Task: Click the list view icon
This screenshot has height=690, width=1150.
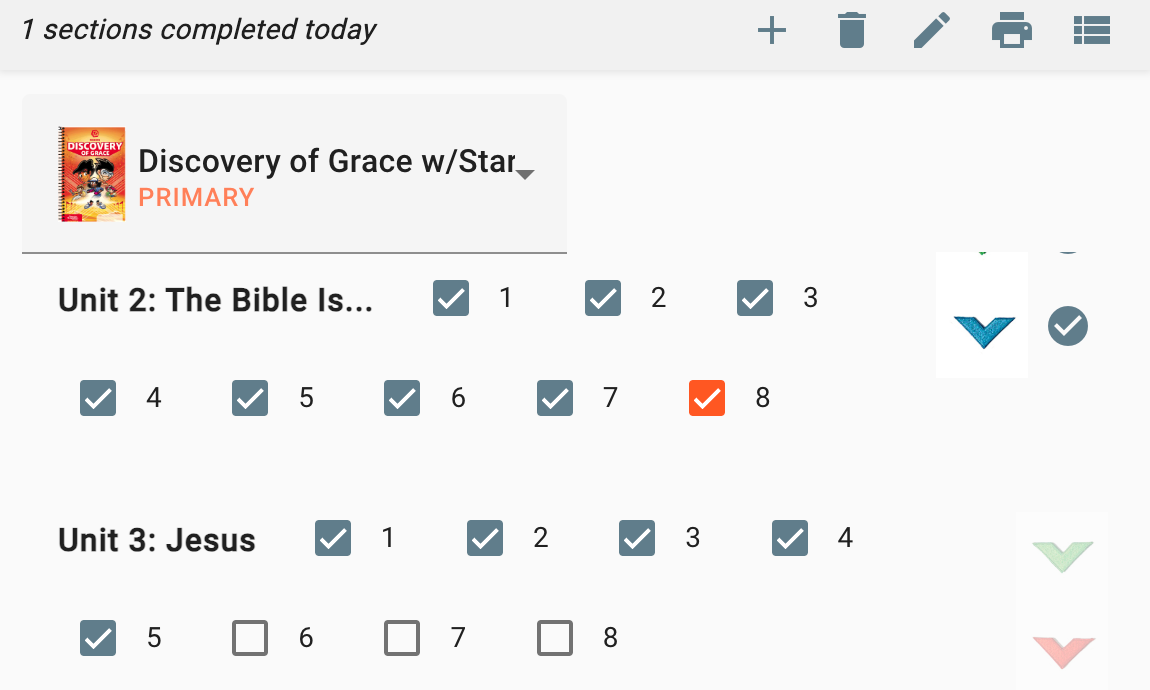Action: [x=1092, y=31]
